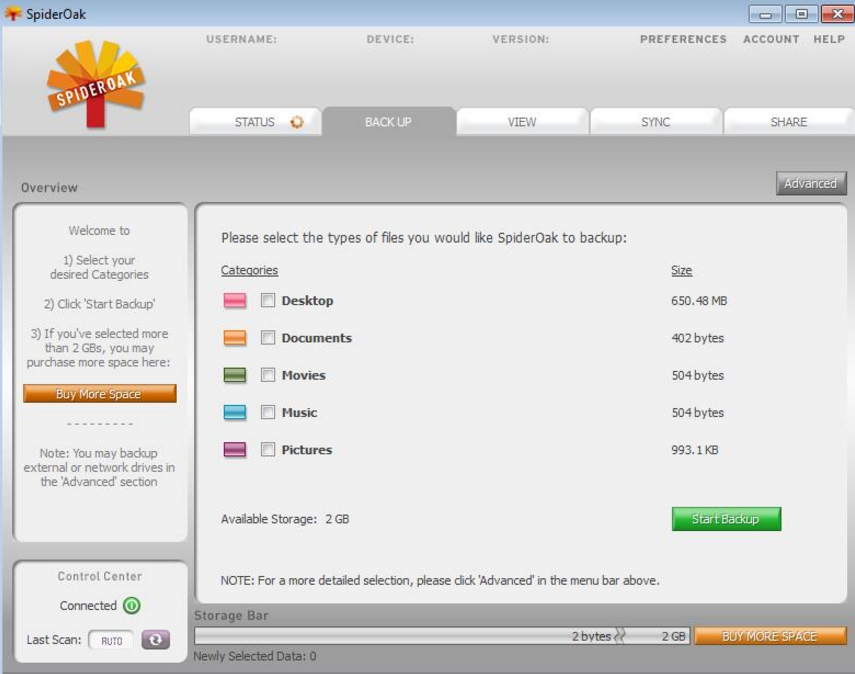Click the SpiderOak title bar app icon
Screen dimensions: 855x674
click(x=13, y=14)
